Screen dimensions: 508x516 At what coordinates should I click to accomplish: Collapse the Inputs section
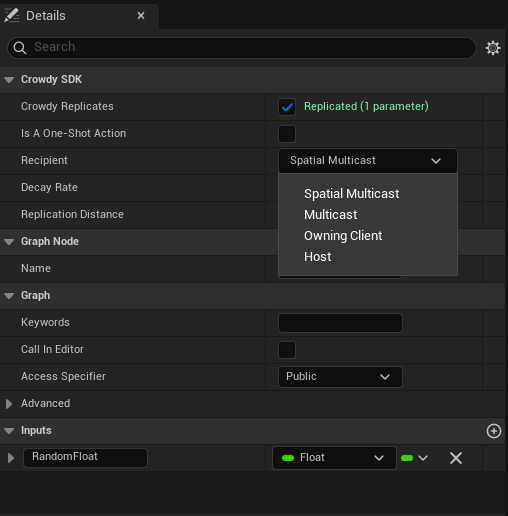click(9, 431)
